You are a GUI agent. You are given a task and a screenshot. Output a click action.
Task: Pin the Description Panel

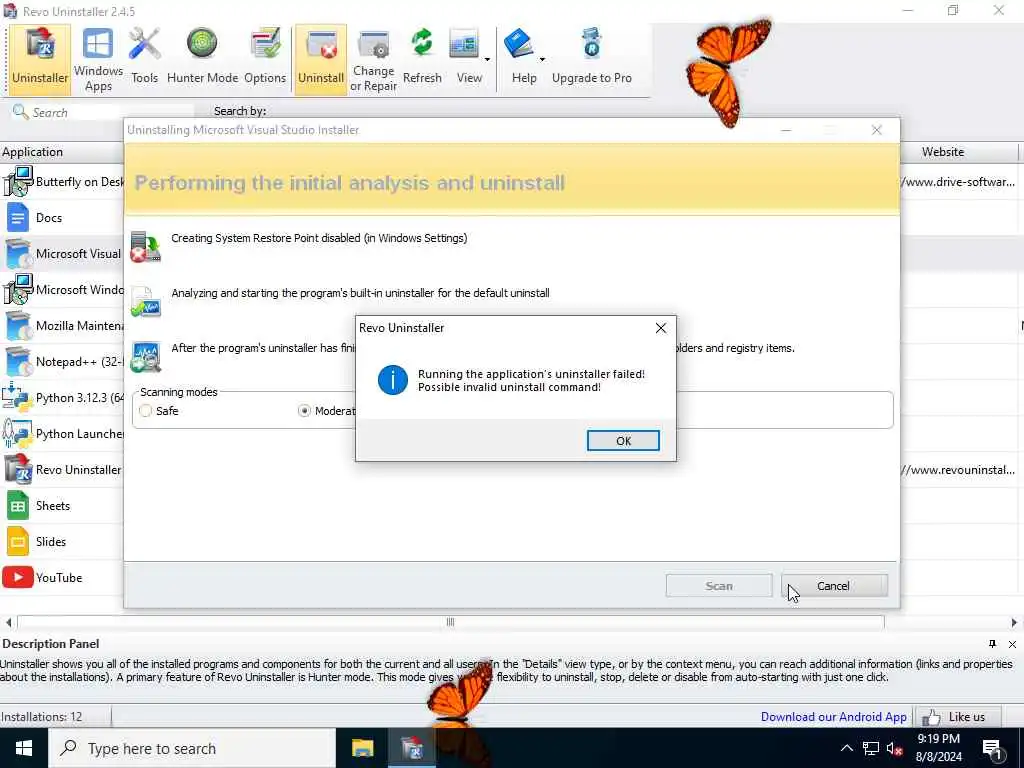coord(993,644)
